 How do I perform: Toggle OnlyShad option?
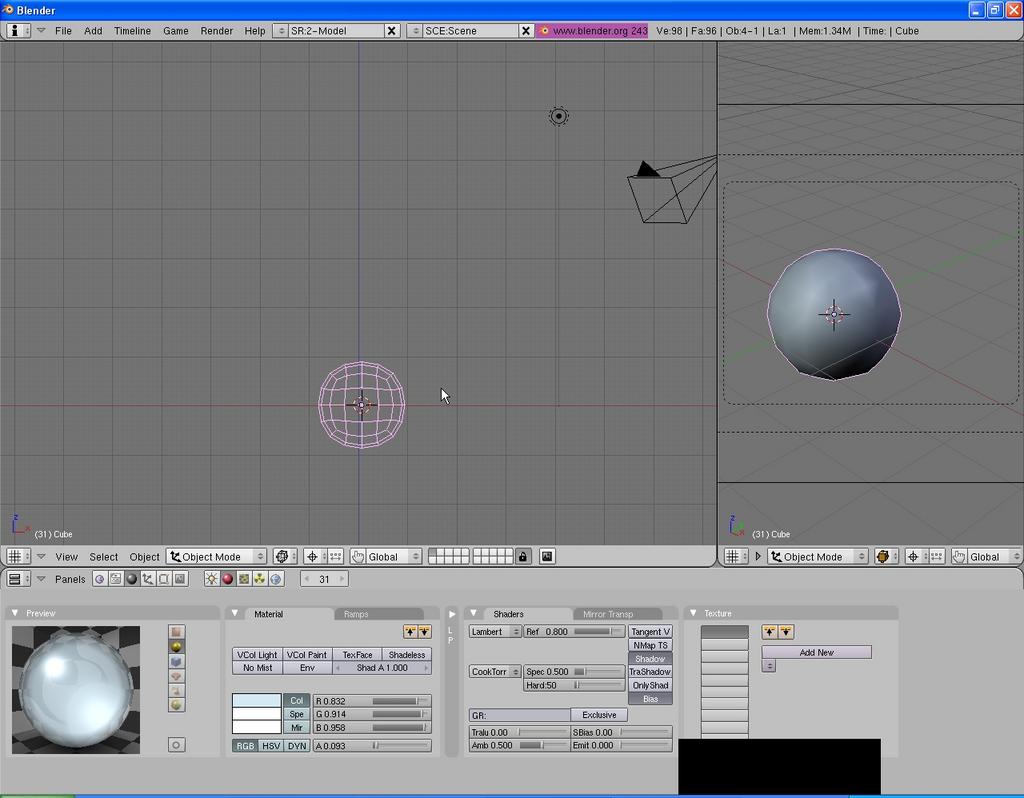pyautogui.click(x=650, y=685)
